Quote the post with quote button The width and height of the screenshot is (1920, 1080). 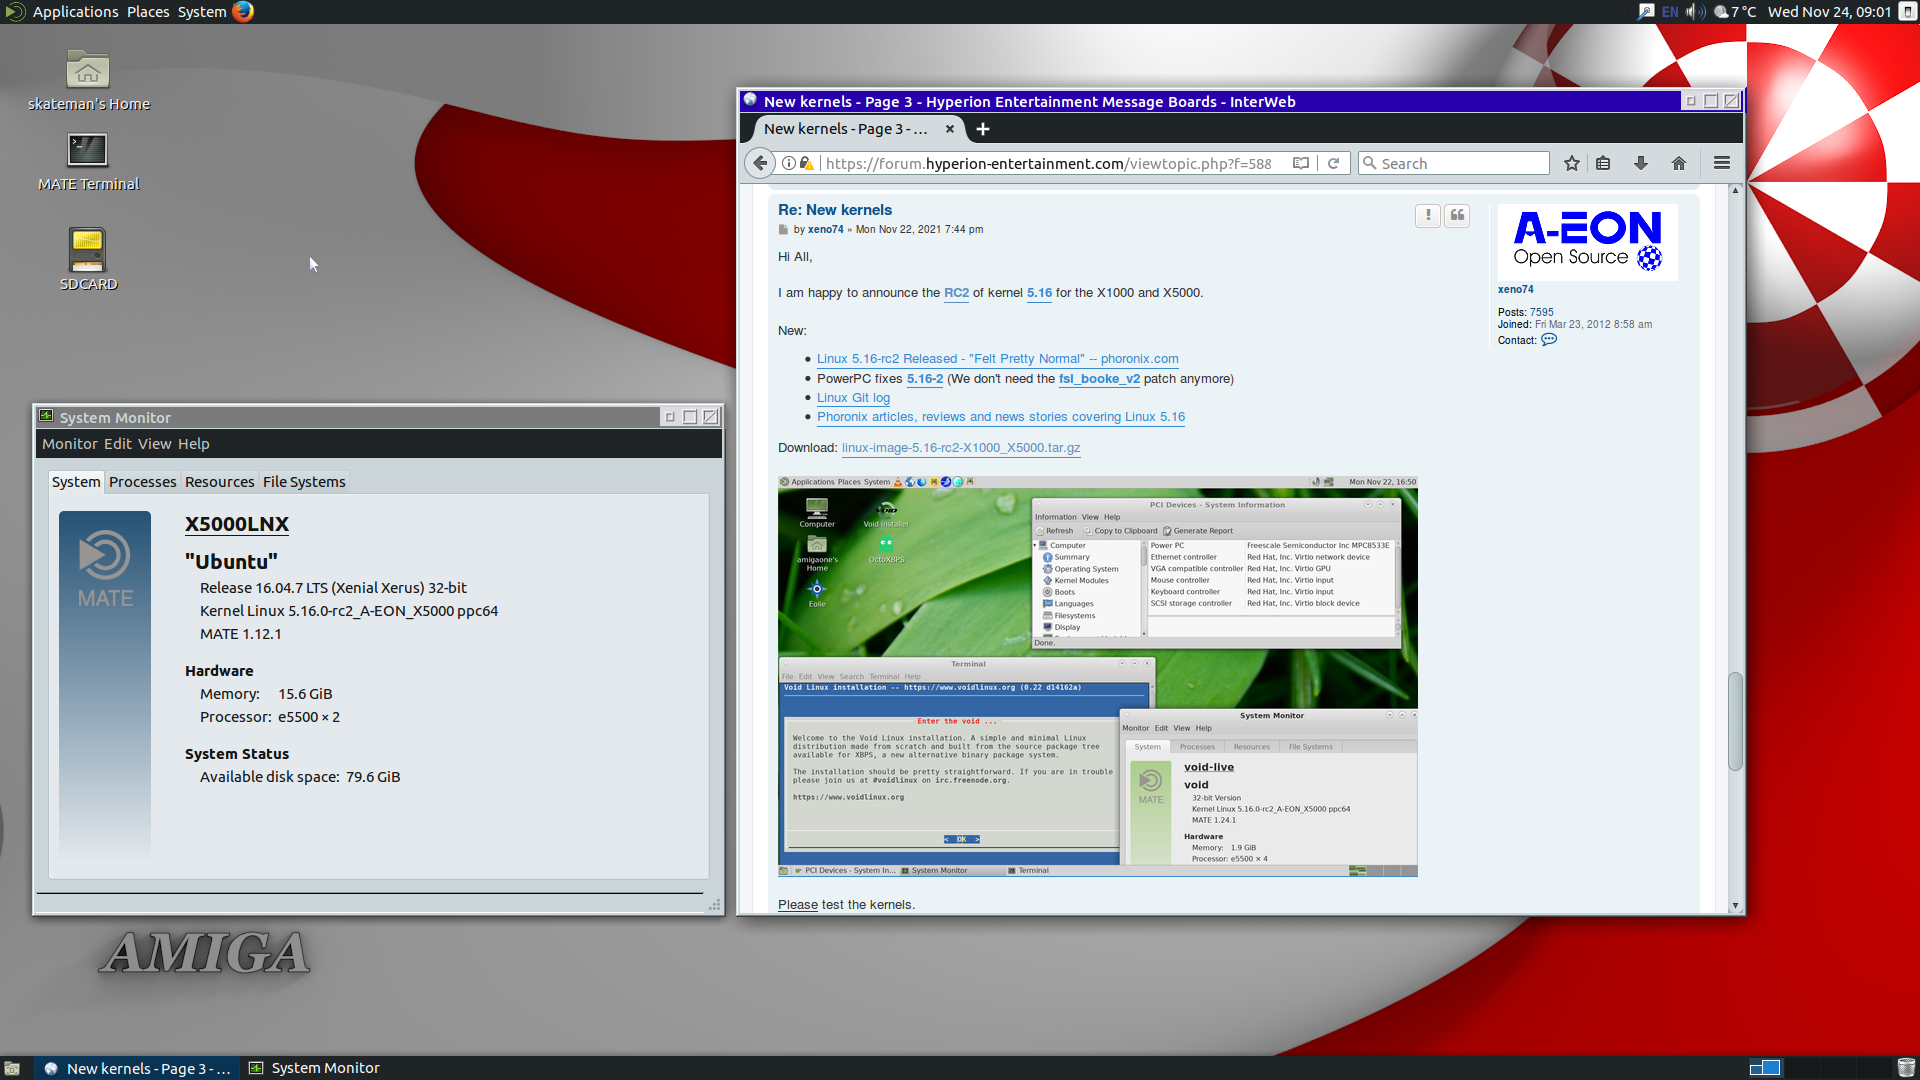click(x=1458, y=215)
